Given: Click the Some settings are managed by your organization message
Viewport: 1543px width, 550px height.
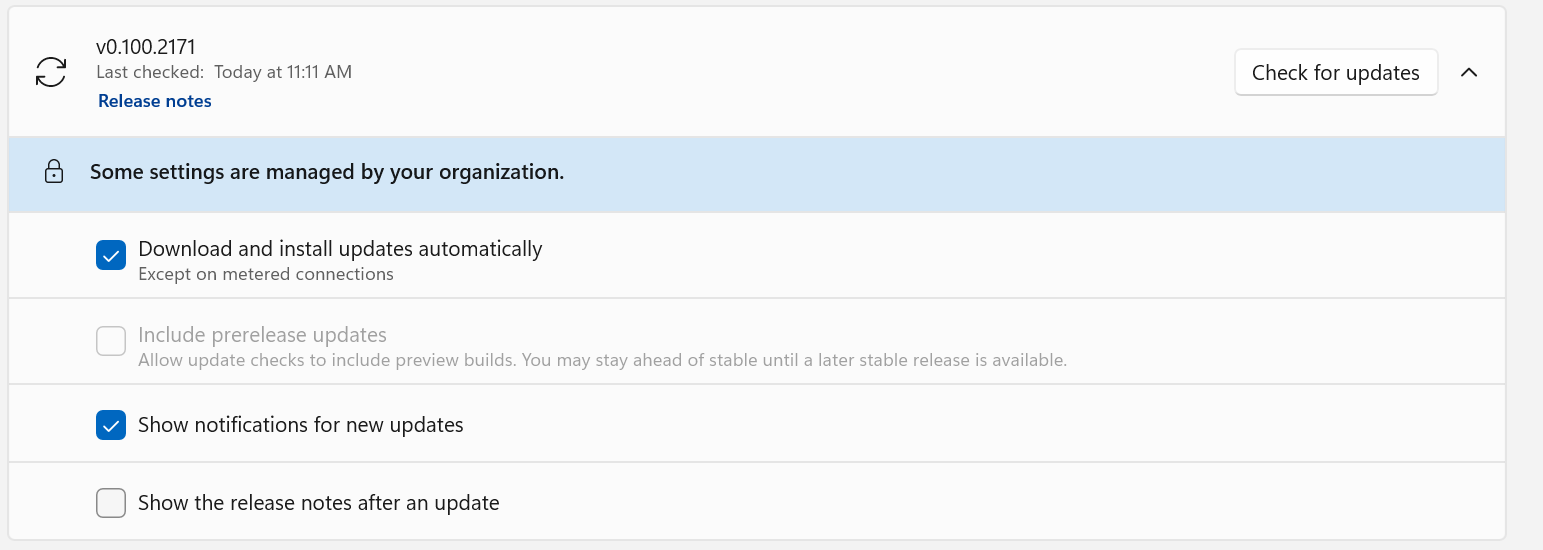Looking at the screenshot, I should coord(327,172).
